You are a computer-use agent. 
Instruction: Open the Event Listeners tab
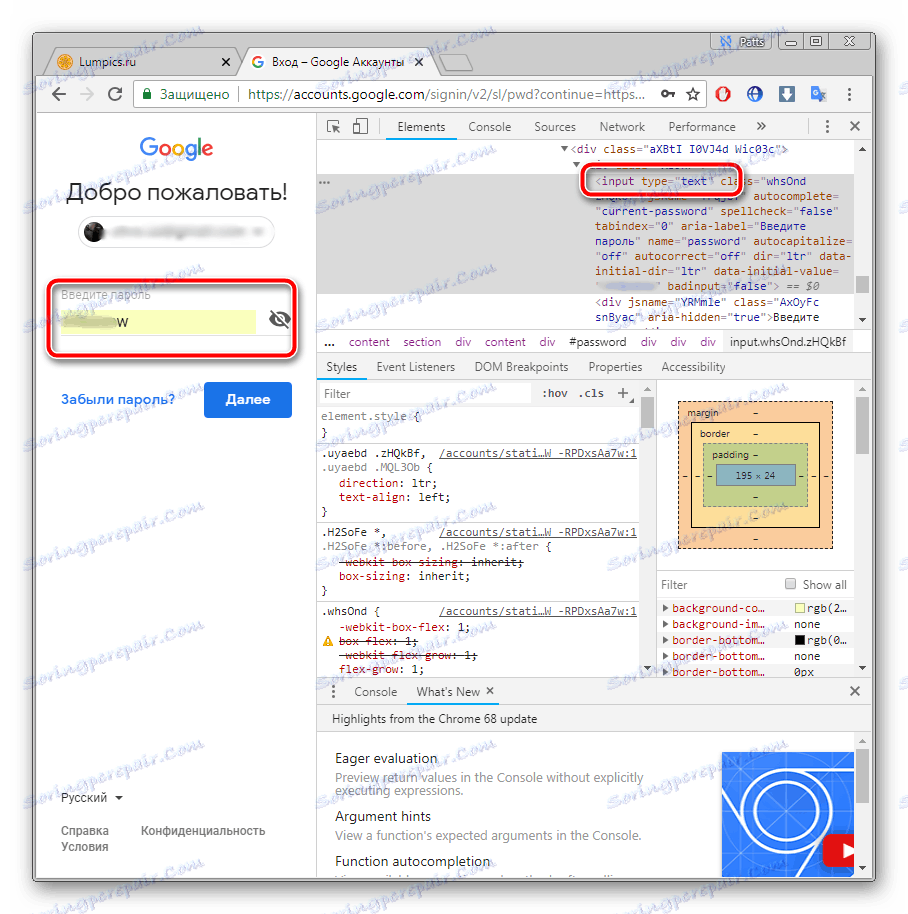416,367
